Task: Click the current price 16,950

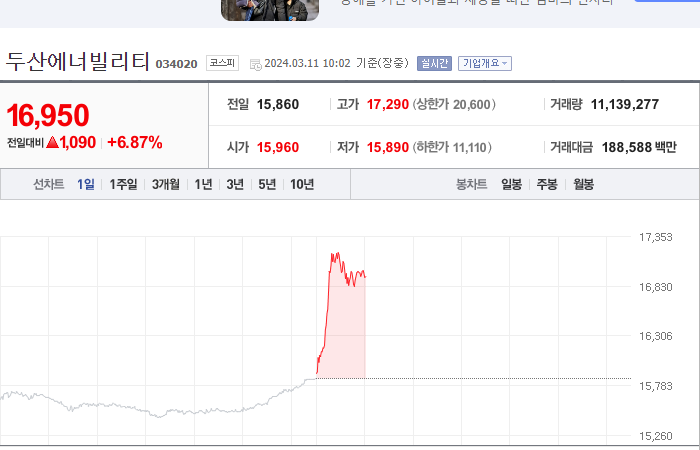Action: 48,115
